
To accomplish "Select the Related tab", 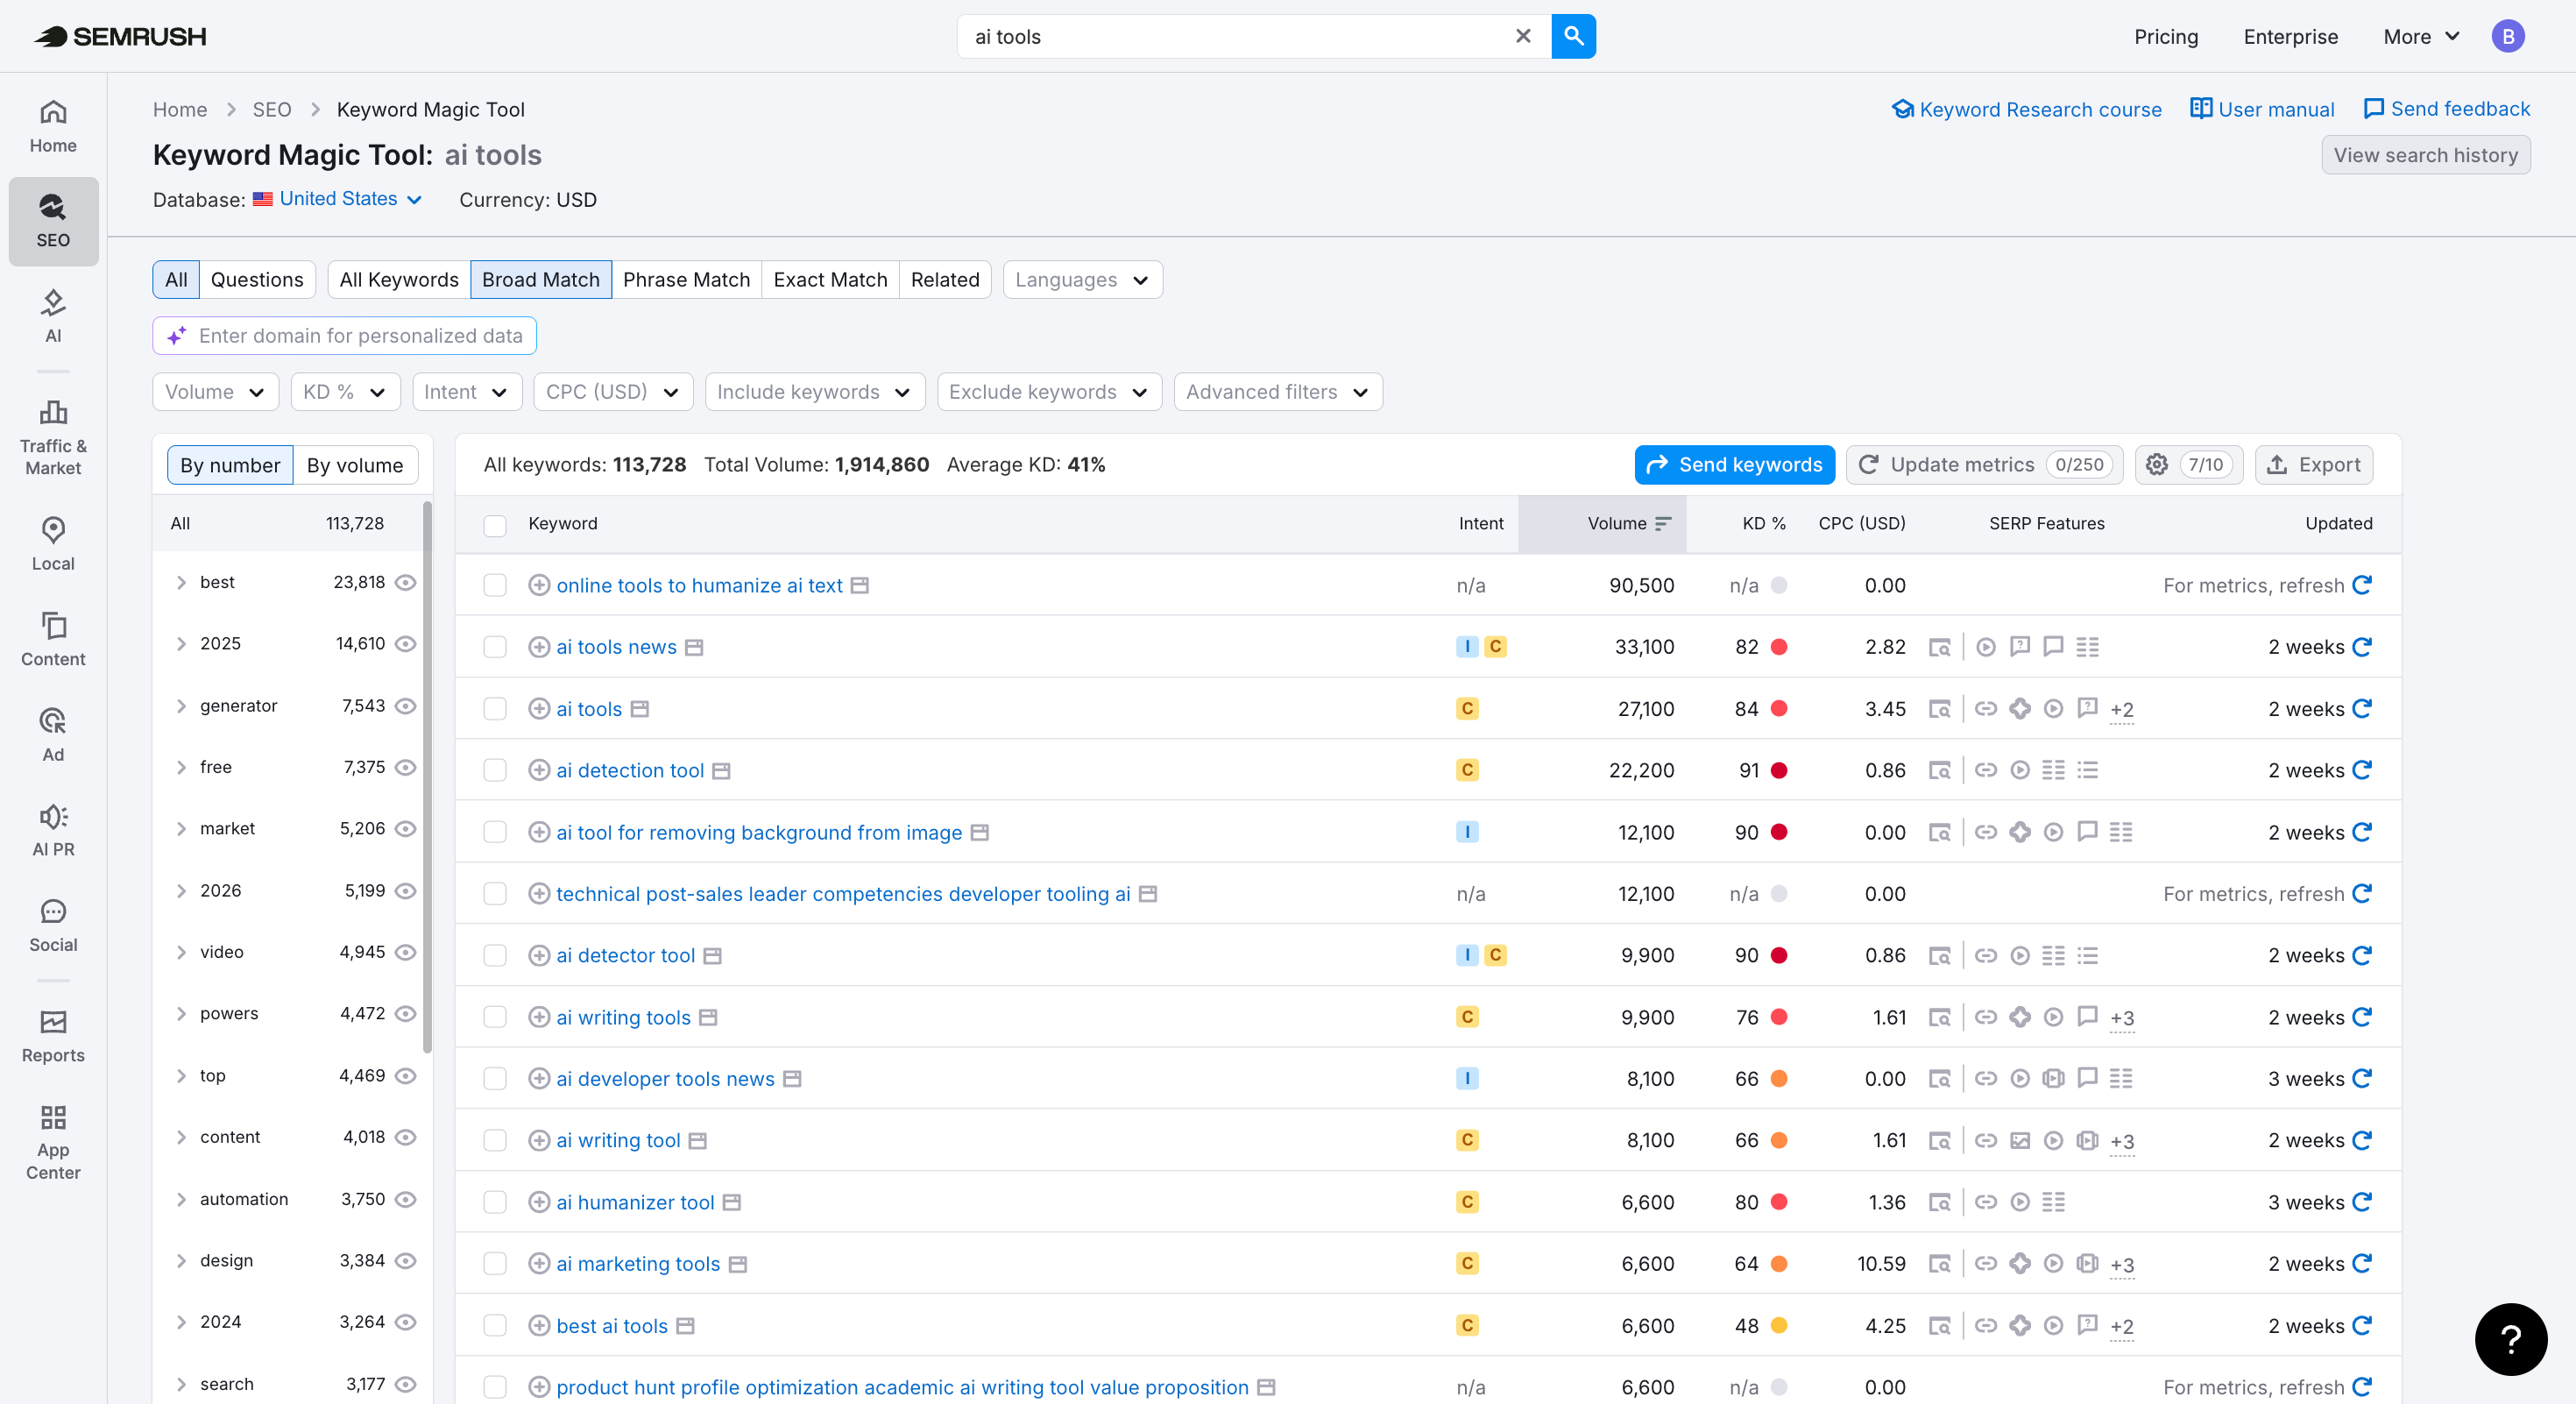I will 944,279.
